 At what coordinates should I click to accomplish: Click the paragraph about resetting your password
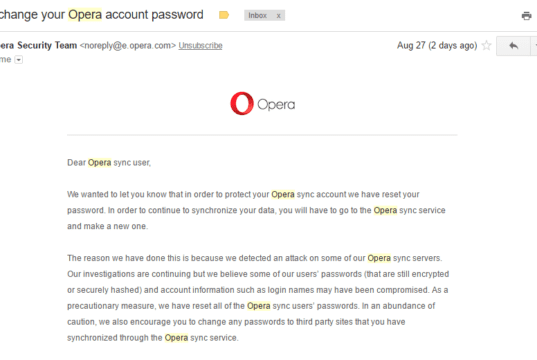(x=256, y=210)
